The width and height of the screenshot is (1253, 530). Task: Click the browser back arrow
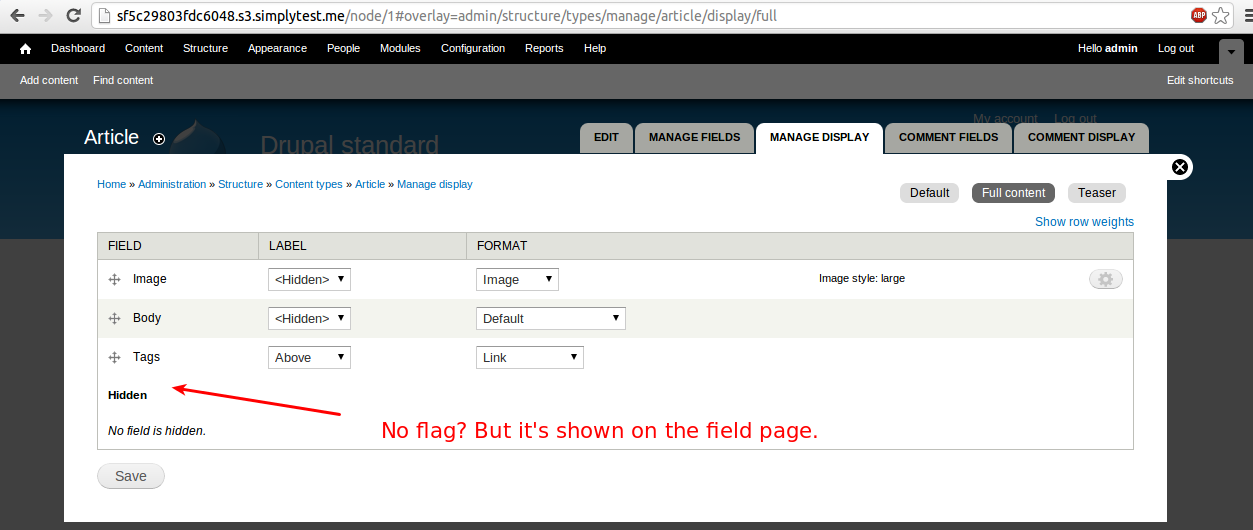(x=17, y=16)
